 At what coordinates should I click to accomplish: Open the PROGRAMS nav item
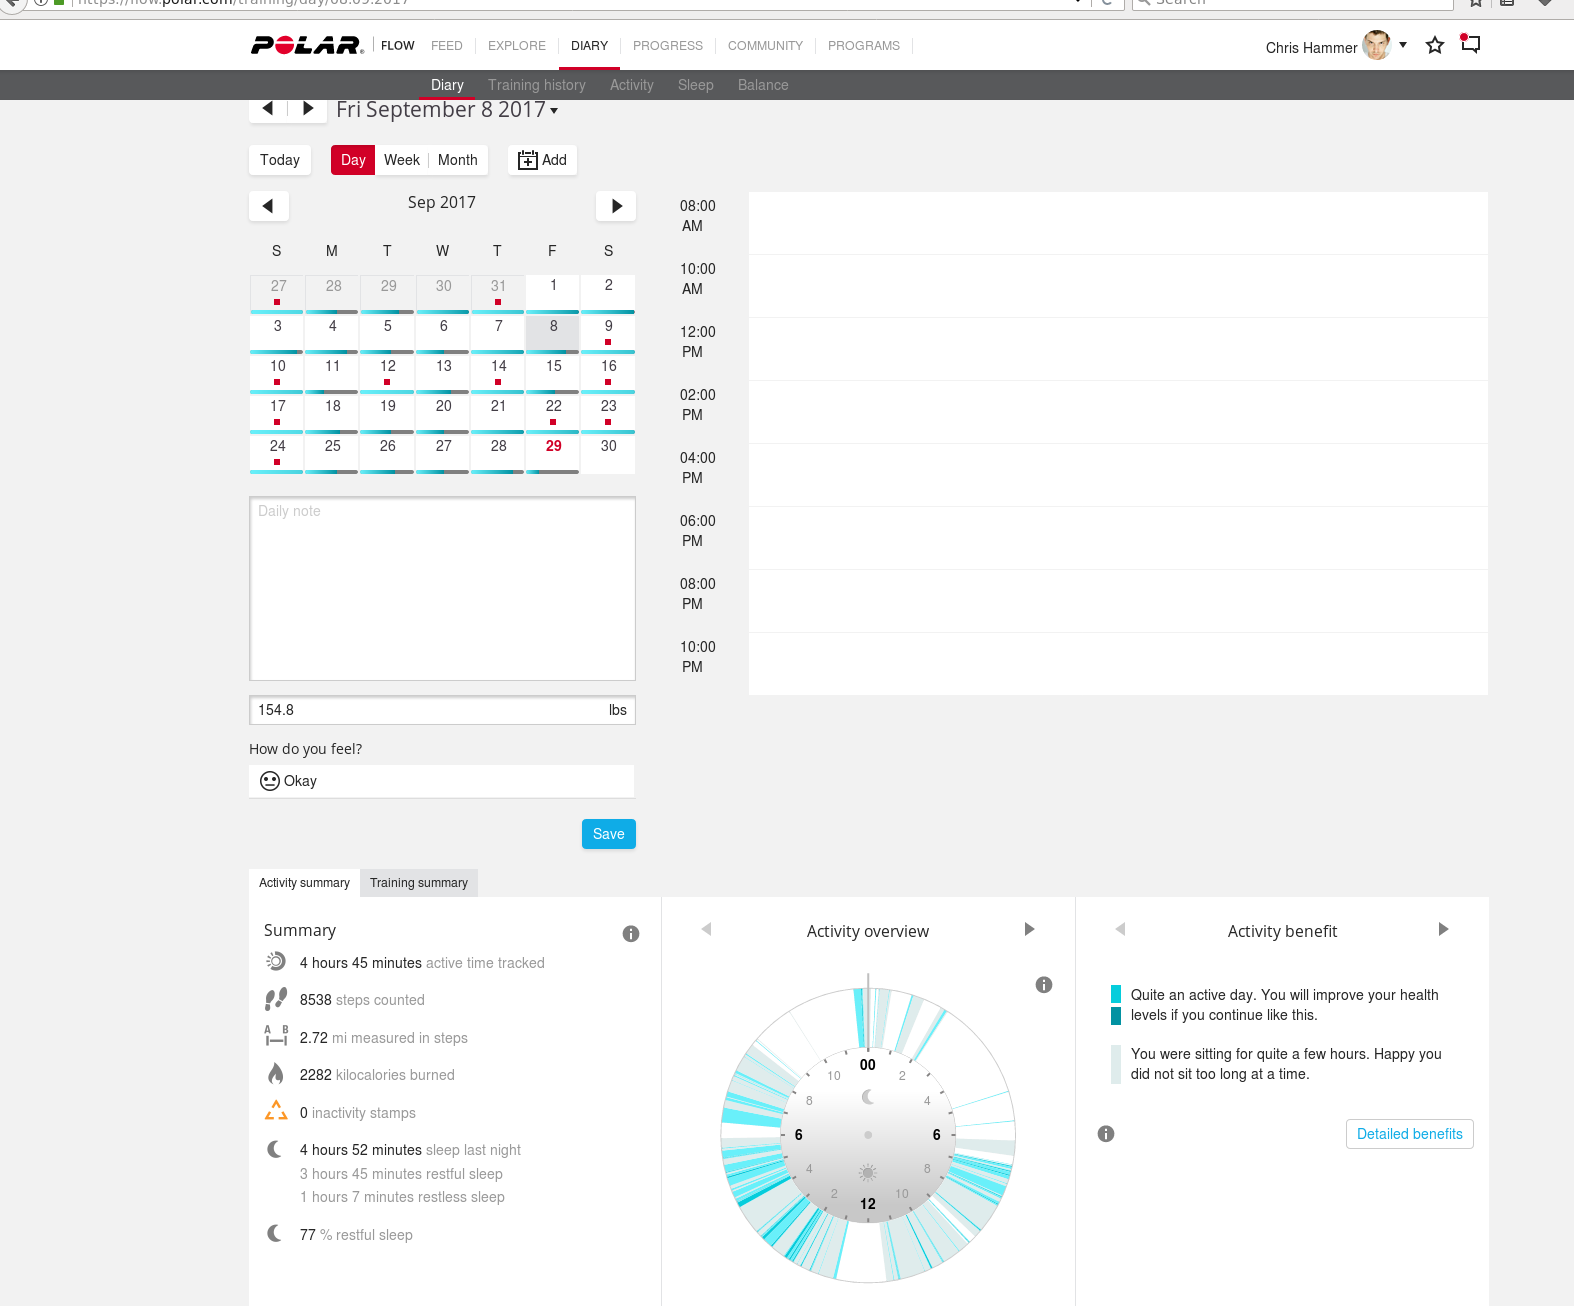click(864, 46)
